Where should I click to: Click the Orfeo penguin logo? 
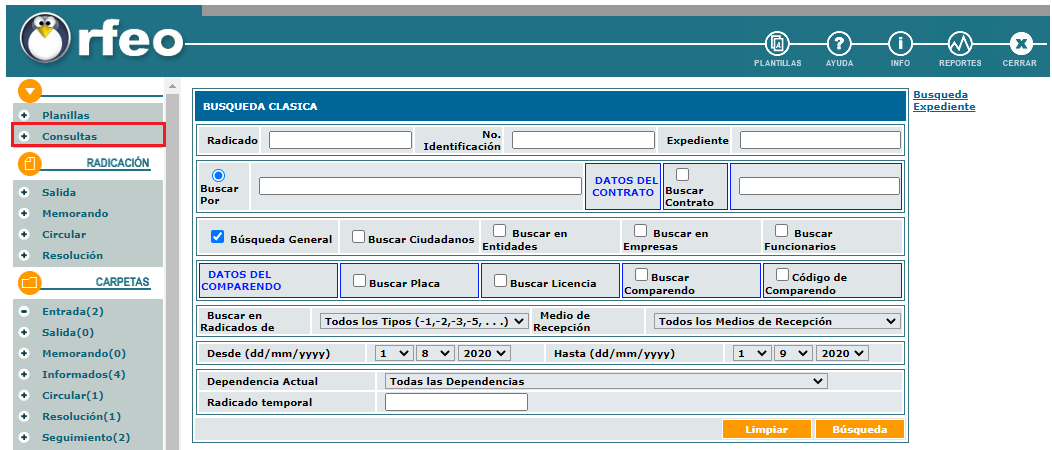(x=45, y=38)
